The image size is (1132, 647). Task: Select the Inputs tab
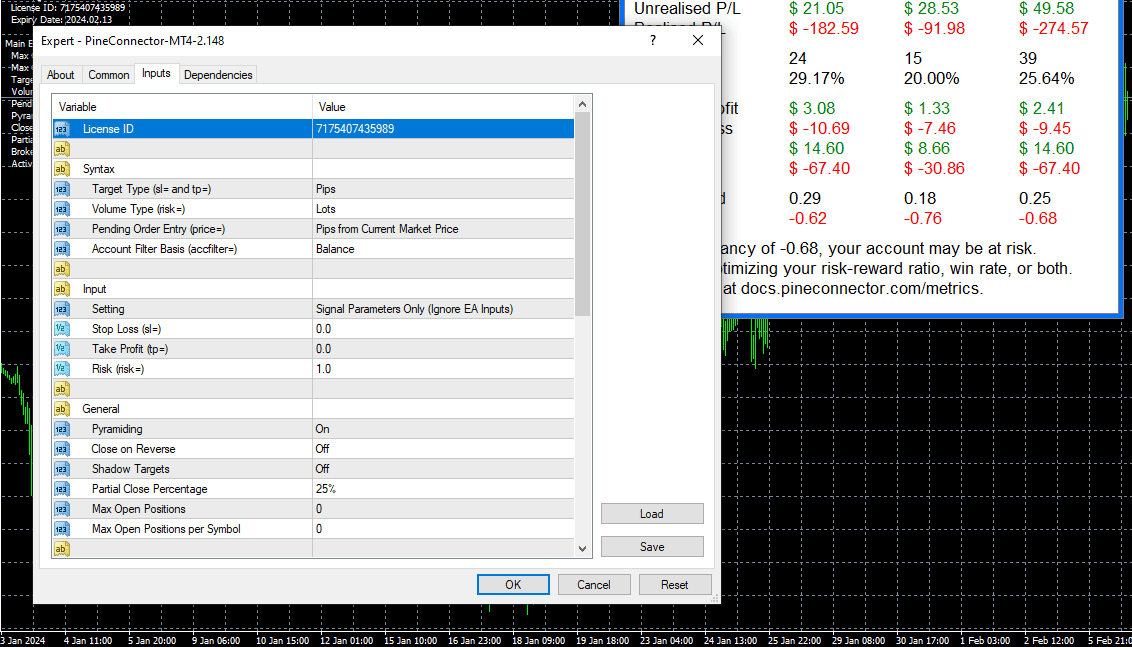157,74
